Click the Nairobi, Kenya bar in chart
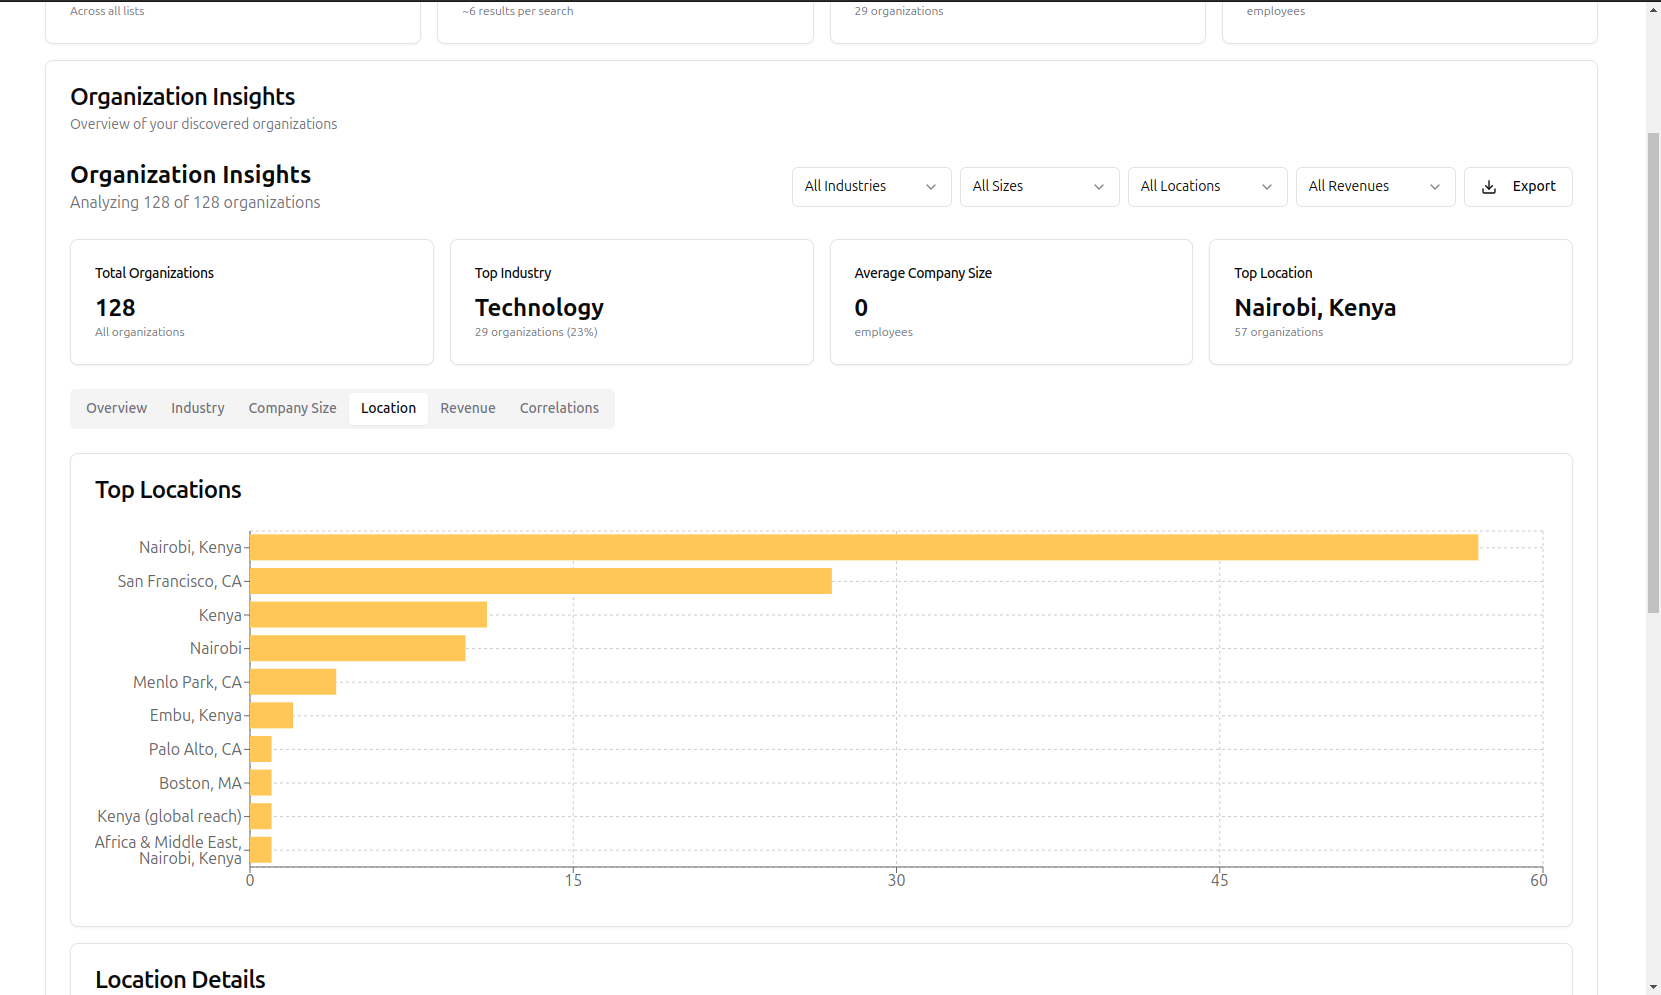This screenshot has width=1661, height=995. tap(864, 547)
